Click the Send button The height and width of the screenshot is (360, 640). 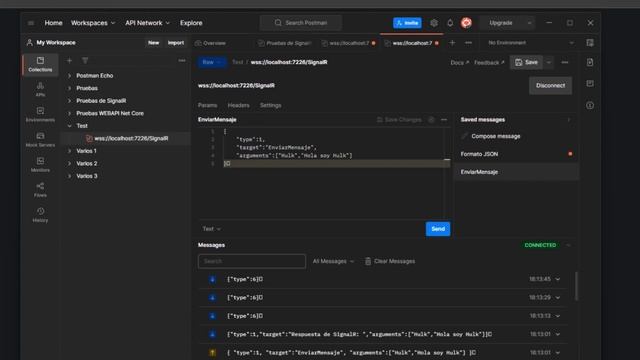pos(438,229)
